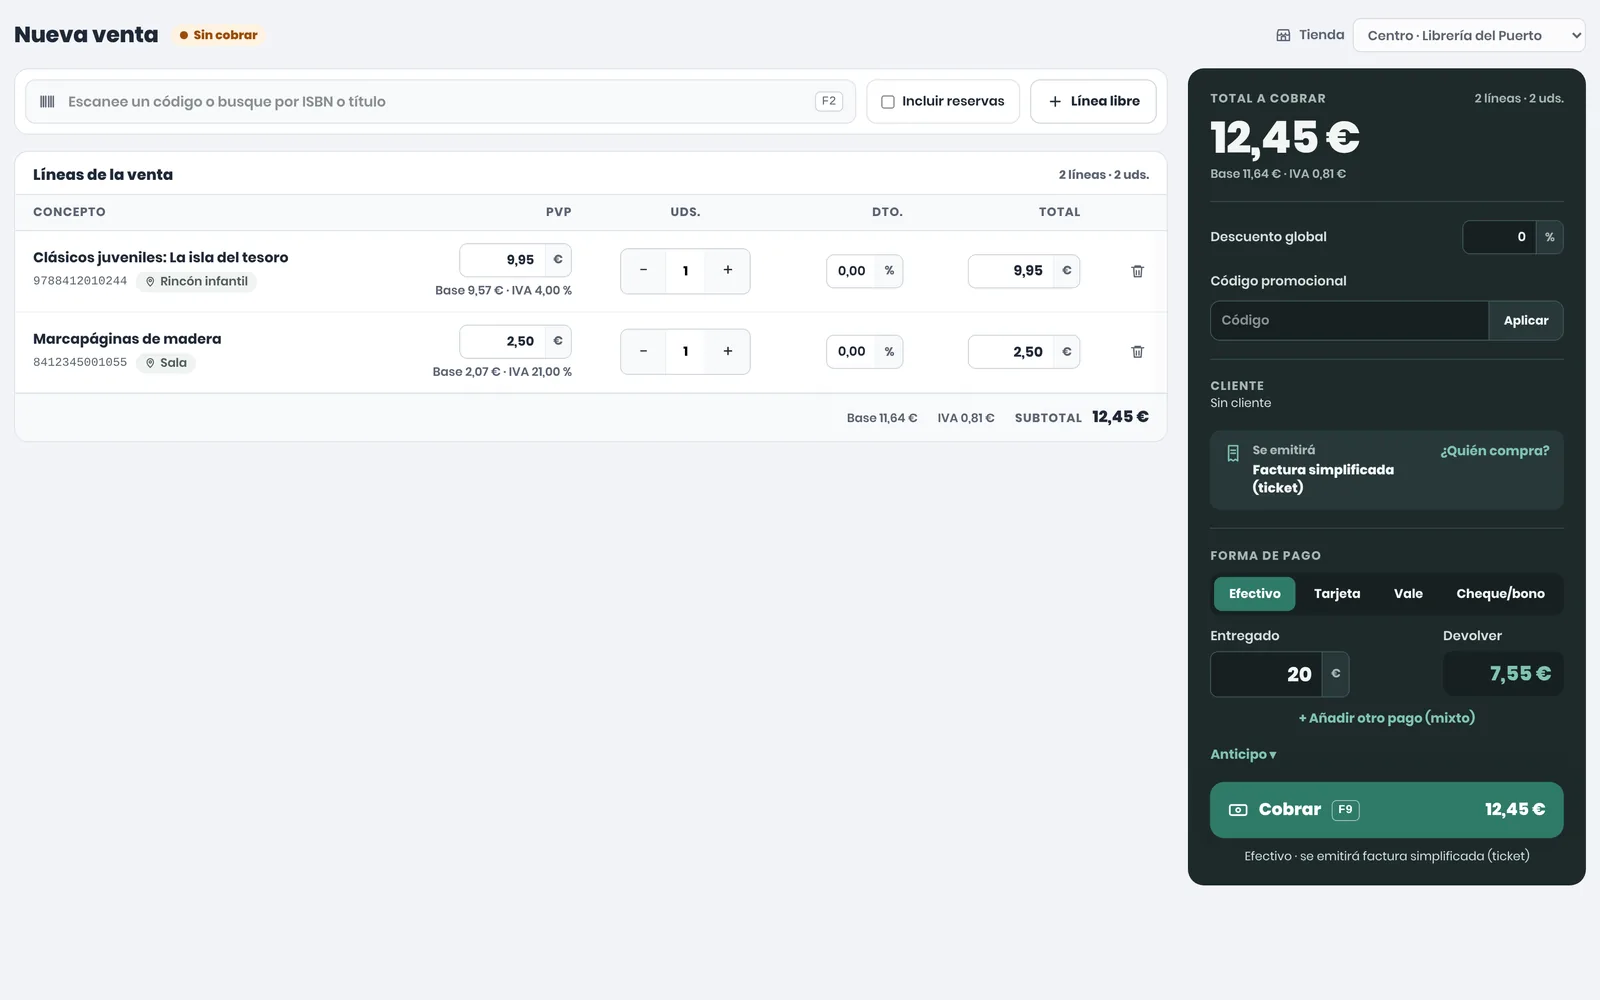This screenshot has height=1000, width=1600.
Task: Increase units for Marcapáginas de madera
Action: (728, 352)
